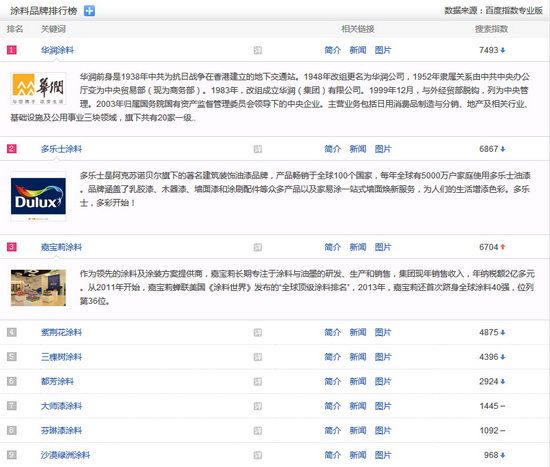Open 简介 link for 多乐士涂料
Screen dimensions: 550x467
(333, 149)
